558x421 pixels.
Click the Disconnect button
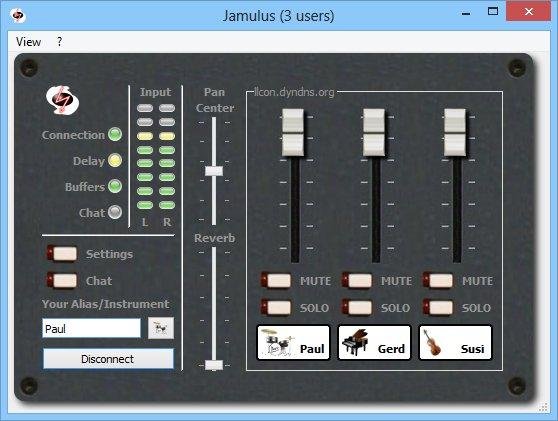tap(108, 359)
